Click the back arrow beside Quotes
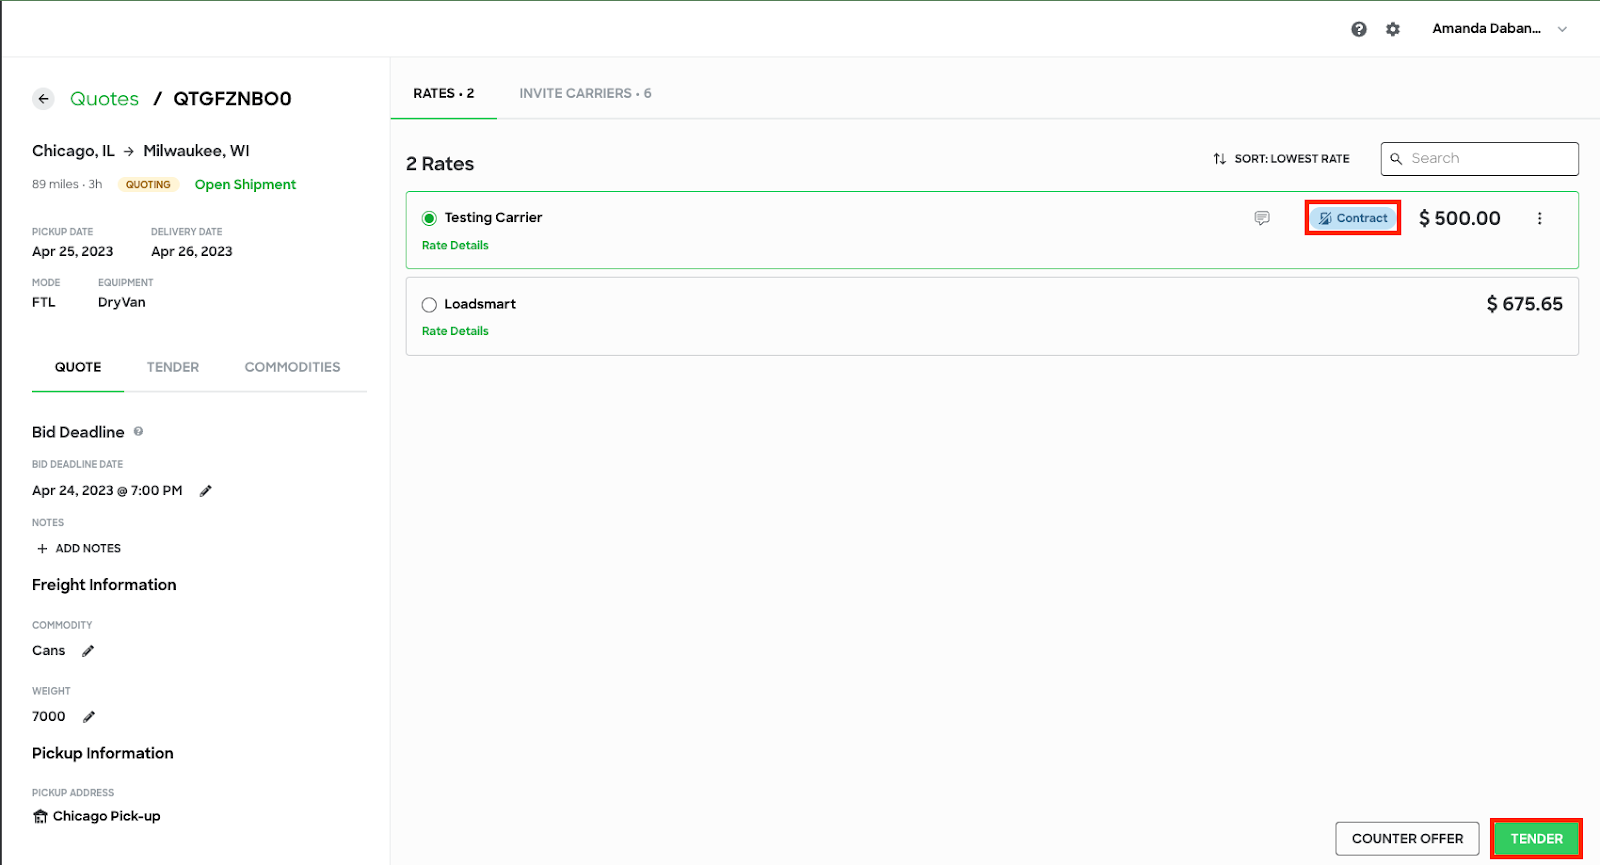Viewport: 1600px width, 865px height. coord(43,98)
